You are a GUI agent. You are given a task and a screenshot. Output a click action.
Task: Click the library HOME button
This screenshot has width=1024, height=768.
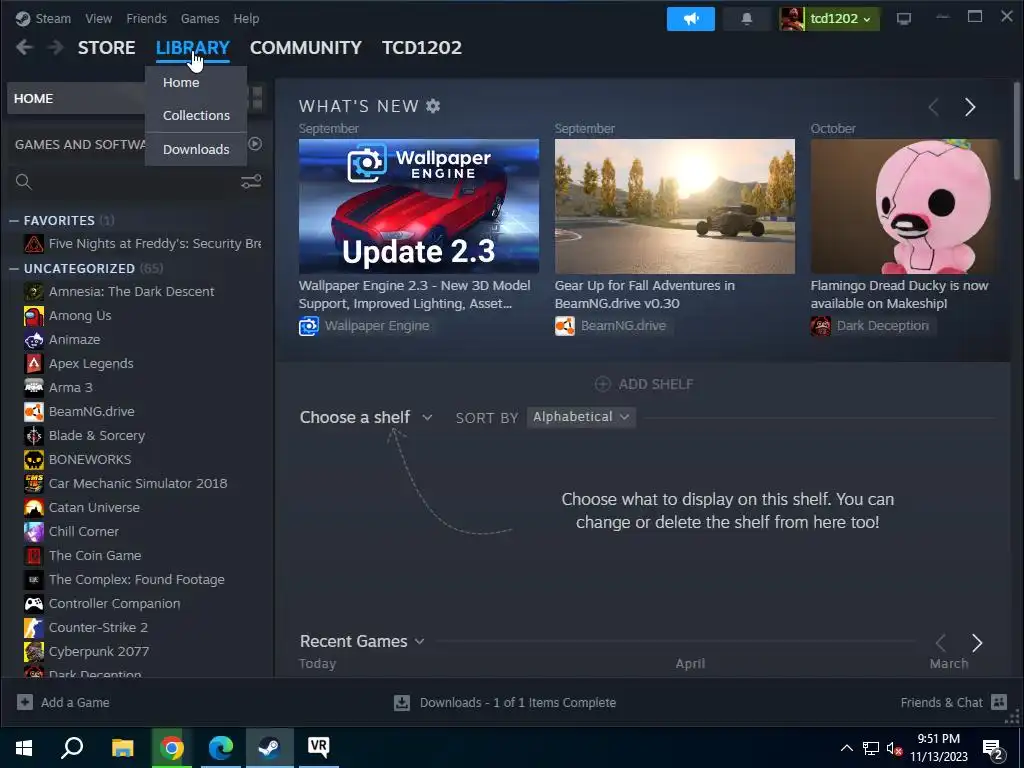pos(76,99)
